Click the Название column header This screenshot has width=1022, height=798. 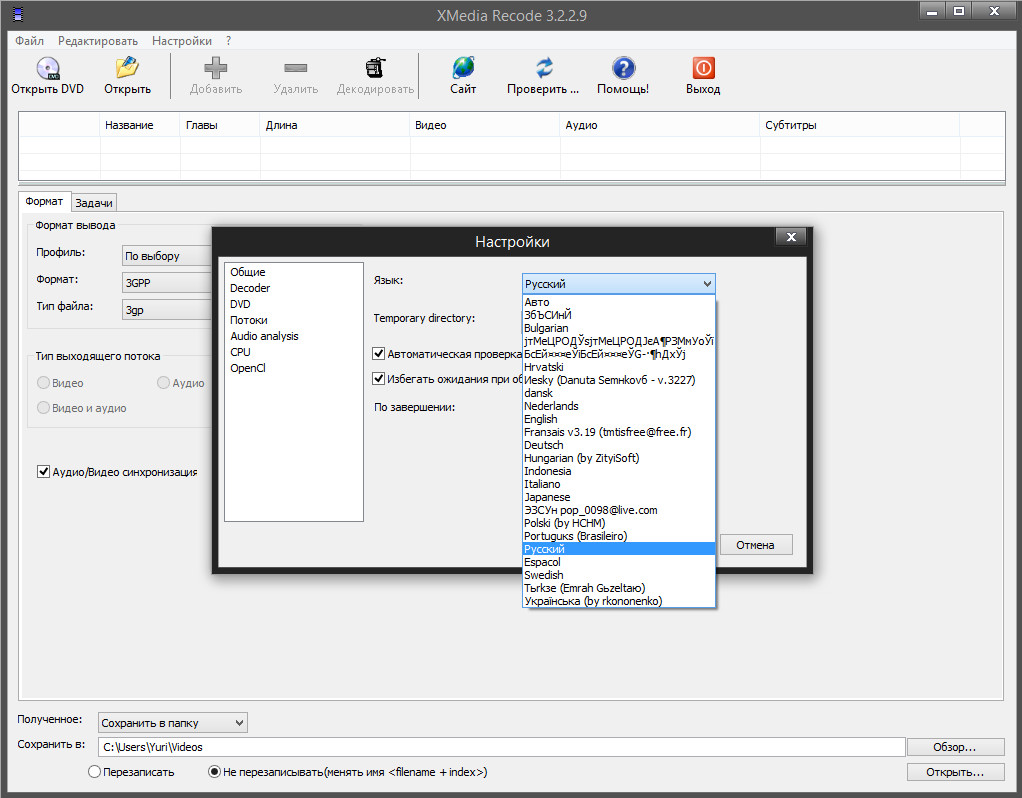(139, 125)
